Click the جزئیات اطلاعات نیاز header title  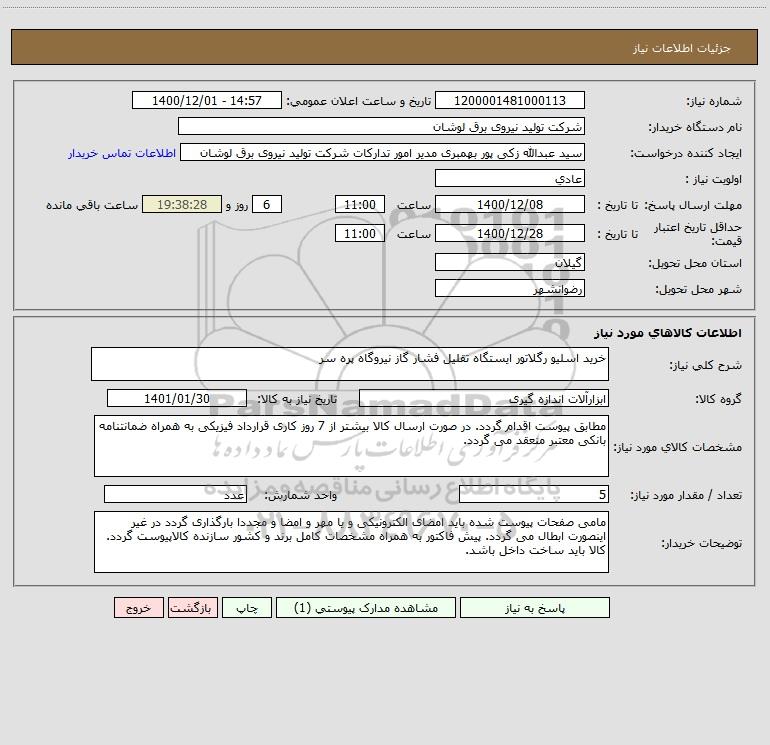coord(682,48)
